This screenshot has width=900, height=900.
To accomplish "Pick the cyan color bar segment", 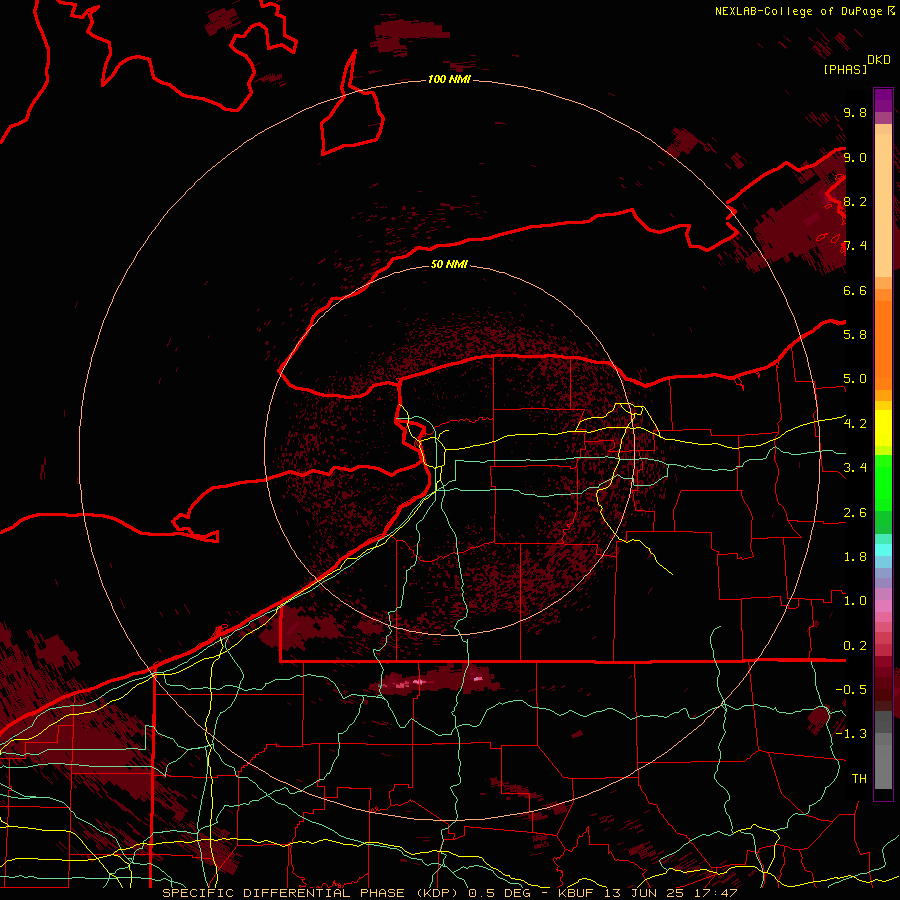I will click(x=883, y=550).
